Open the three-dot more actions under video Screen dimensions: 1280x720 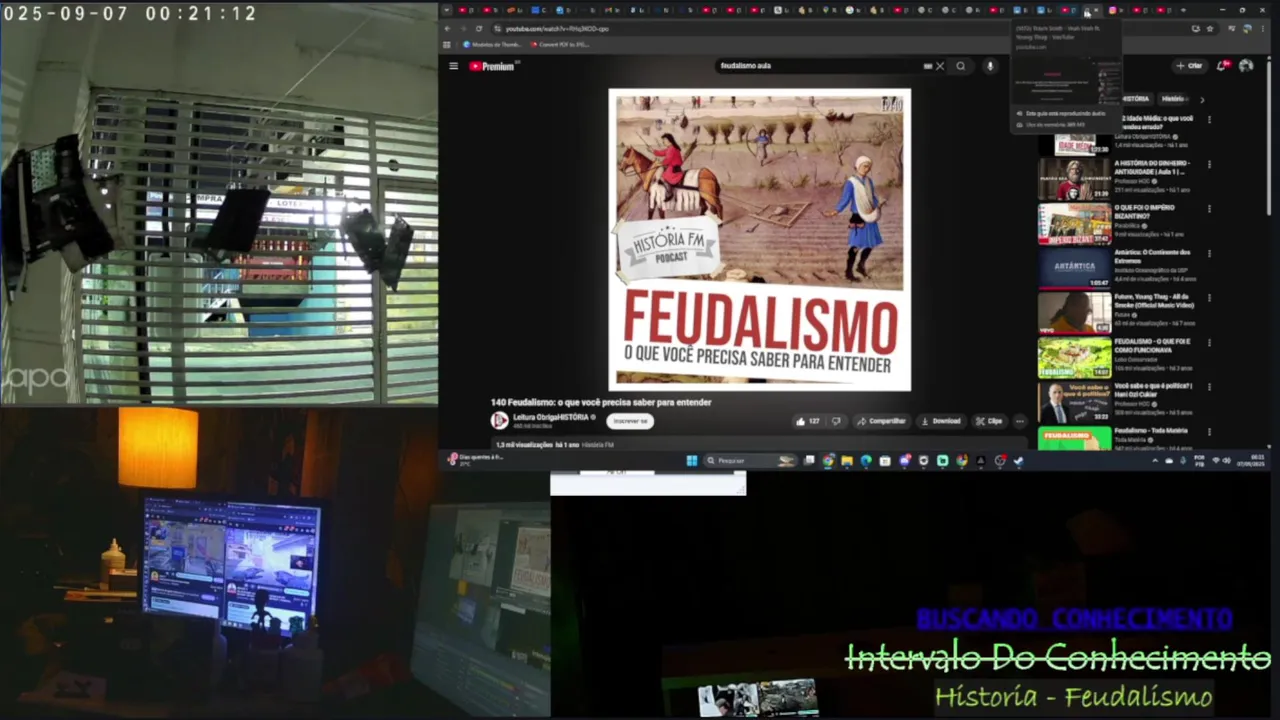click(x=1020, y=421)
